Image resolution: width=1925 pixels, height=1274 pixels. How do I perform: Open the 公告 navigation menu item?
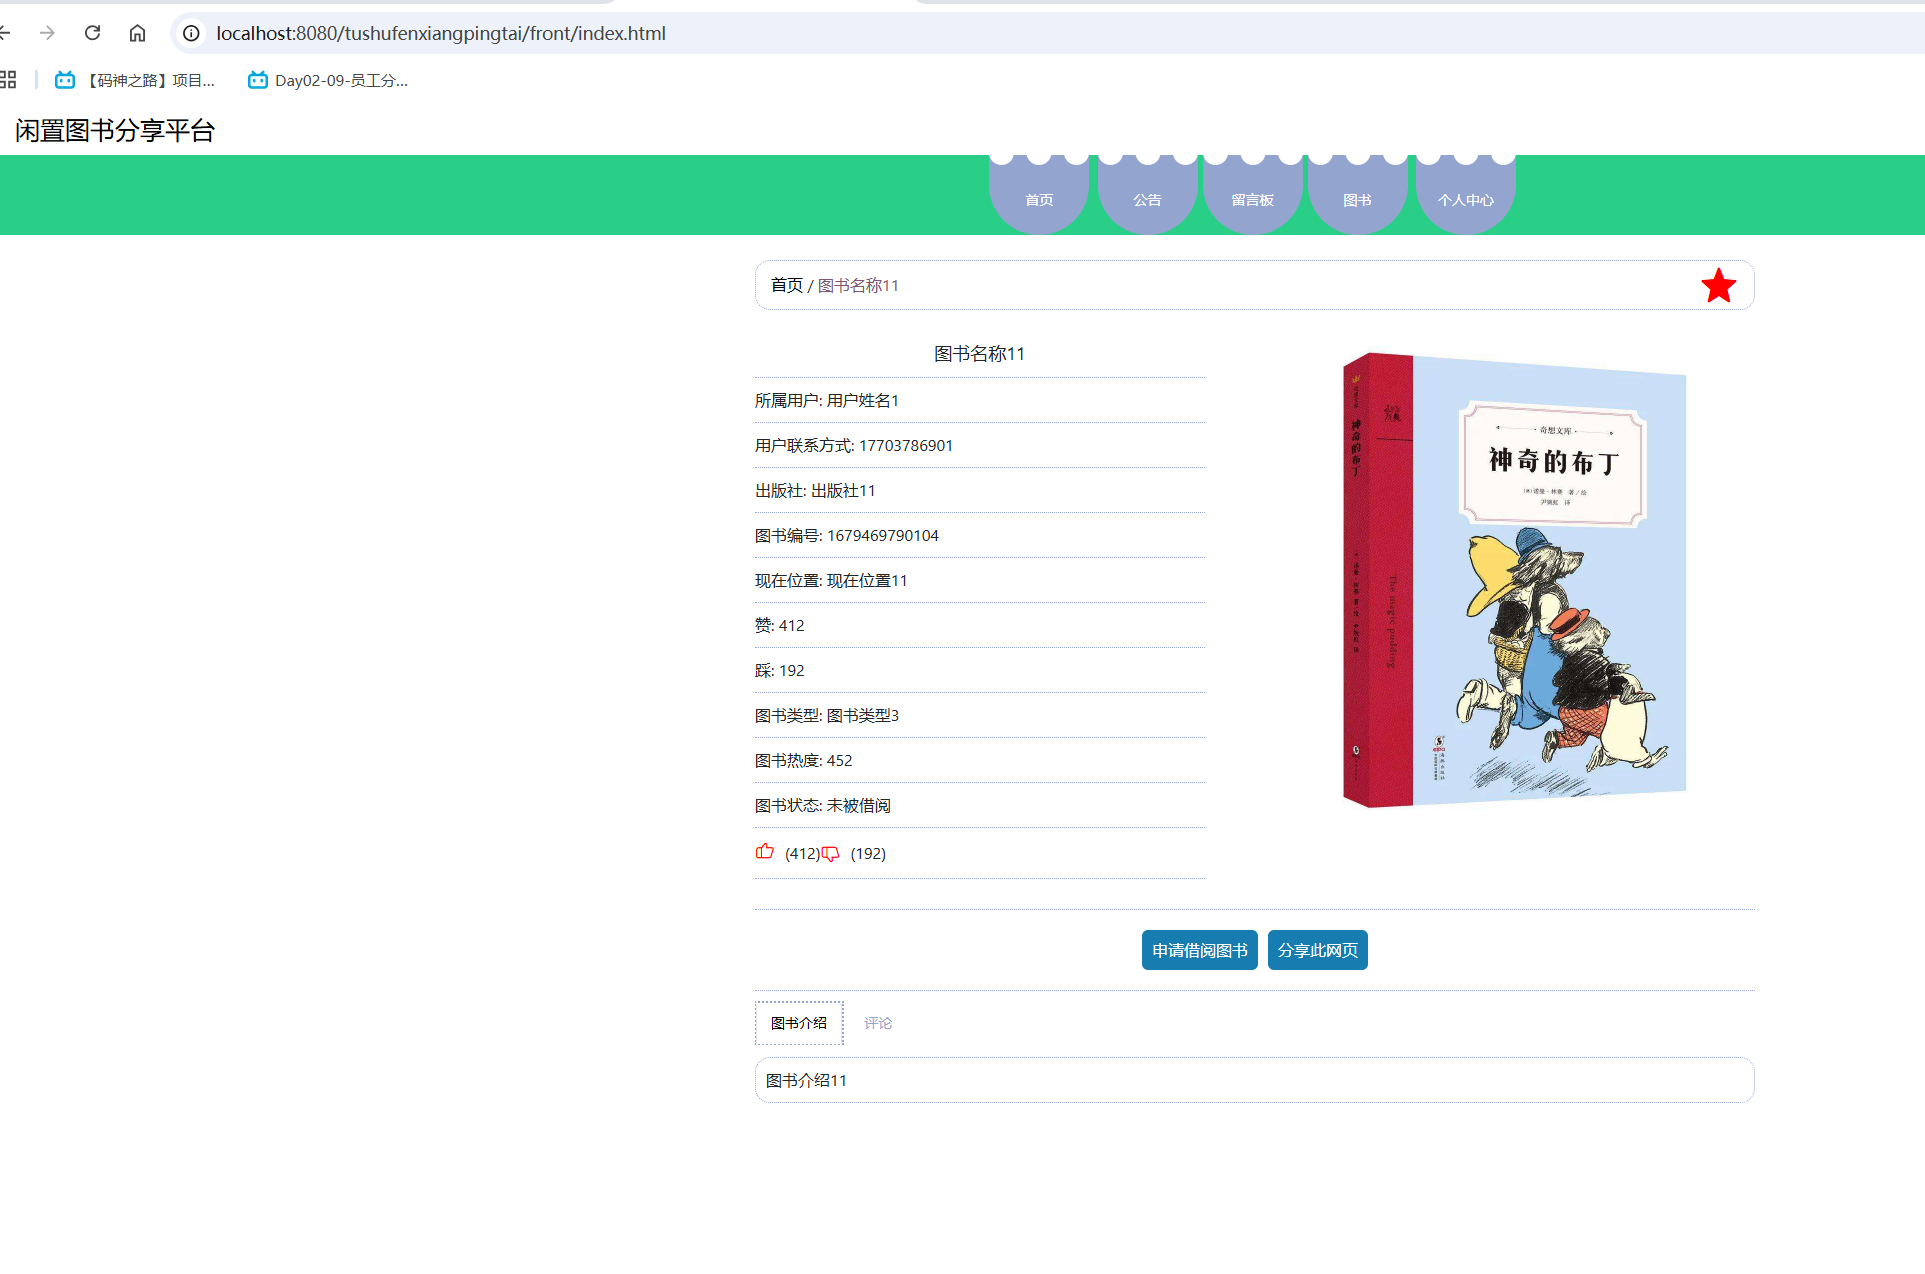1147,198
